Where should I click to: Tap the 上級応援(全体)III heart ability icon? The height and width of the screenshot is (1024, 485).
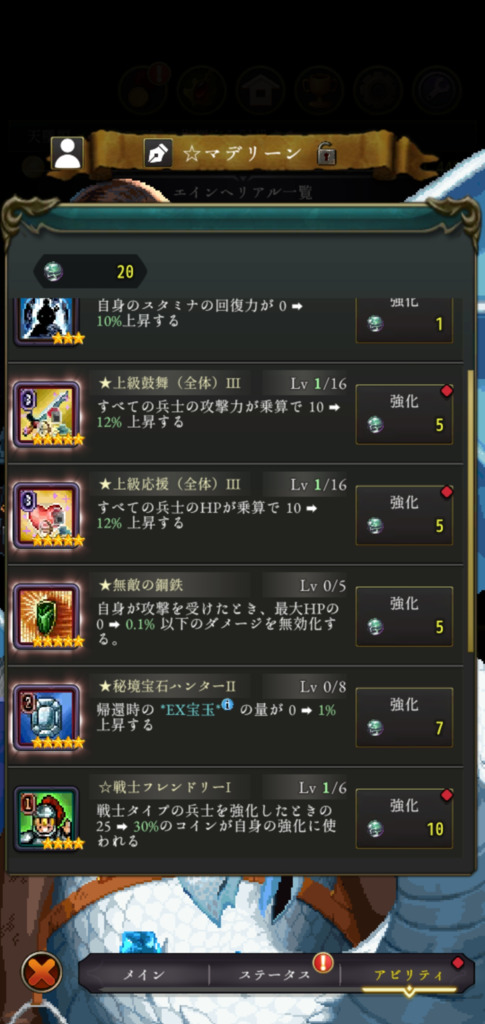coord(46,515)
